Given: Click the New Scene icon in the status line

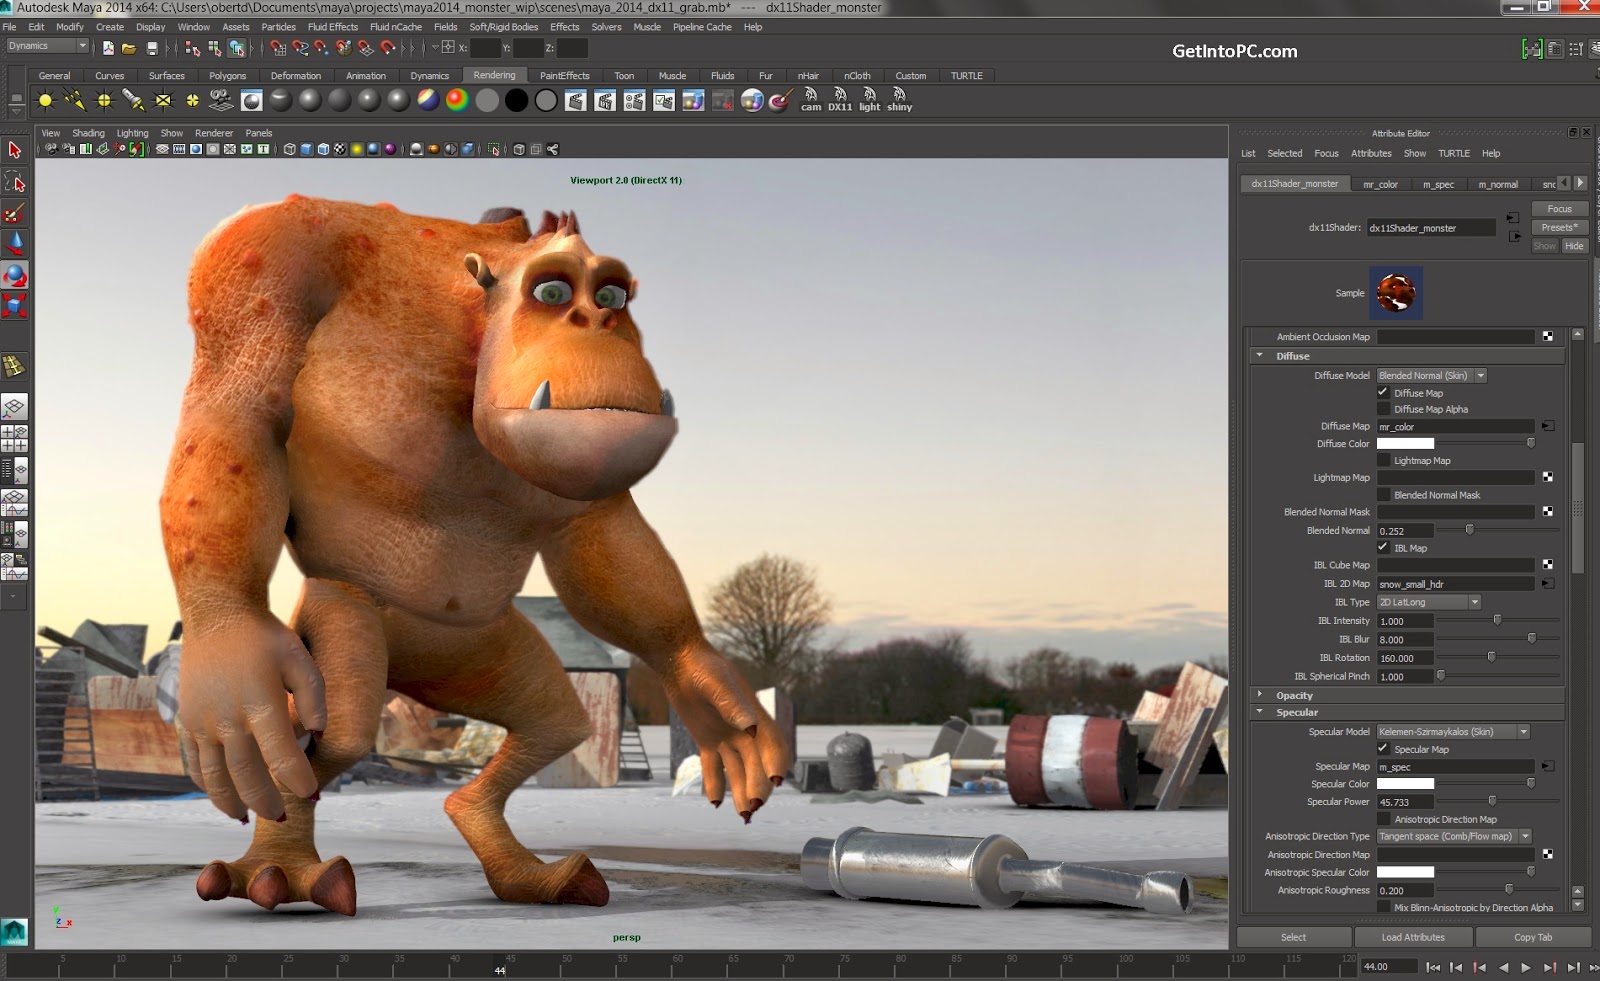Looking at the screenshot, I should [108, 47].
